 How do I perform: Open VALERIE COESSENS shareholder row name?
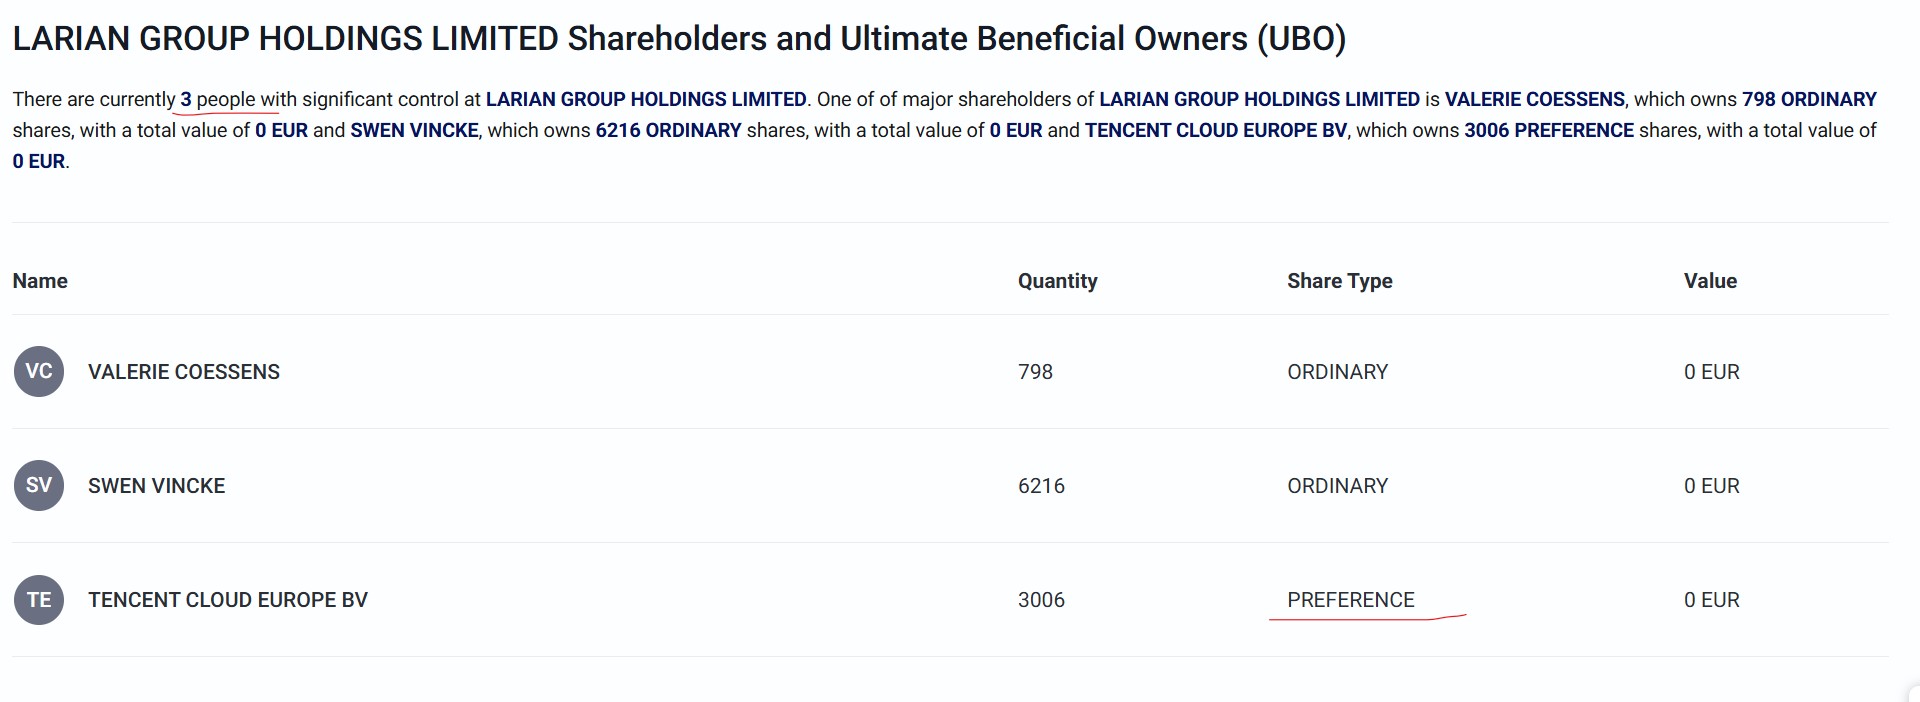[184, 372]
